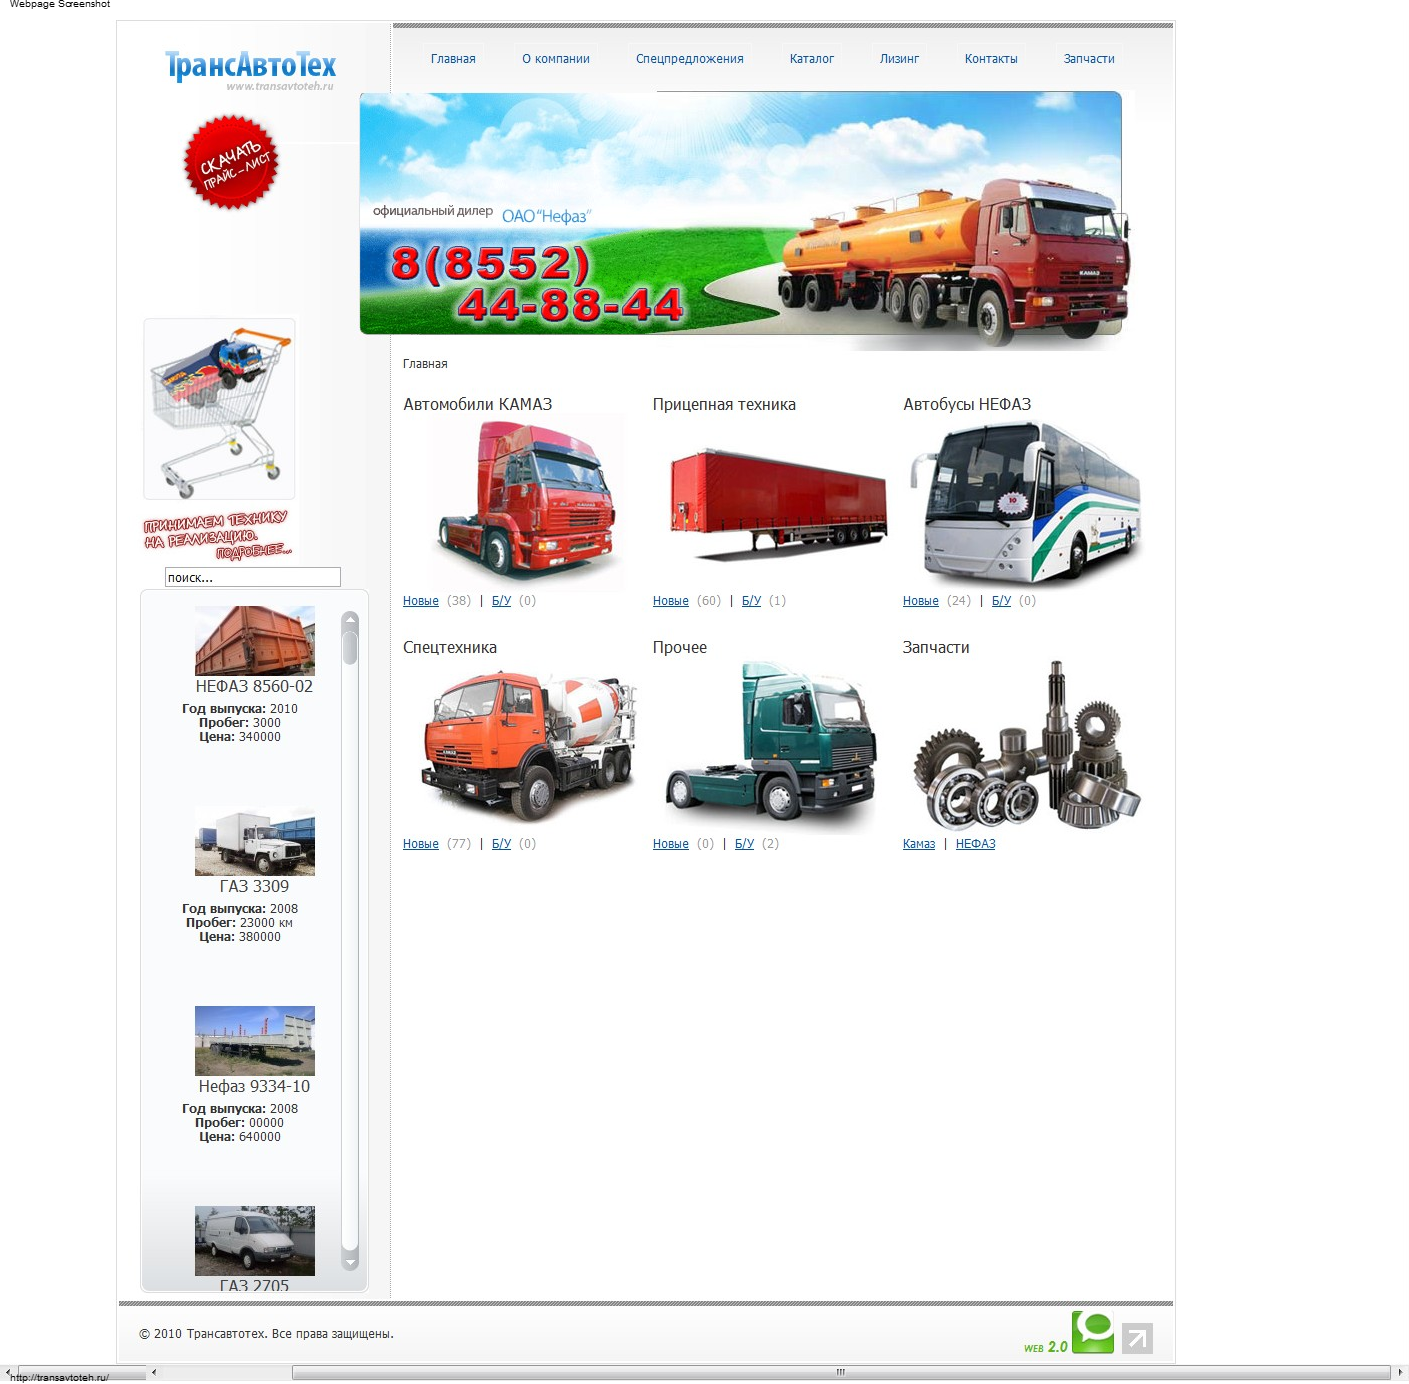Image resolution: width=1409 pixels, height=1384 pixels.
Task: Click the ТрансАвтоТех site logo
Action: coord(248,66)
